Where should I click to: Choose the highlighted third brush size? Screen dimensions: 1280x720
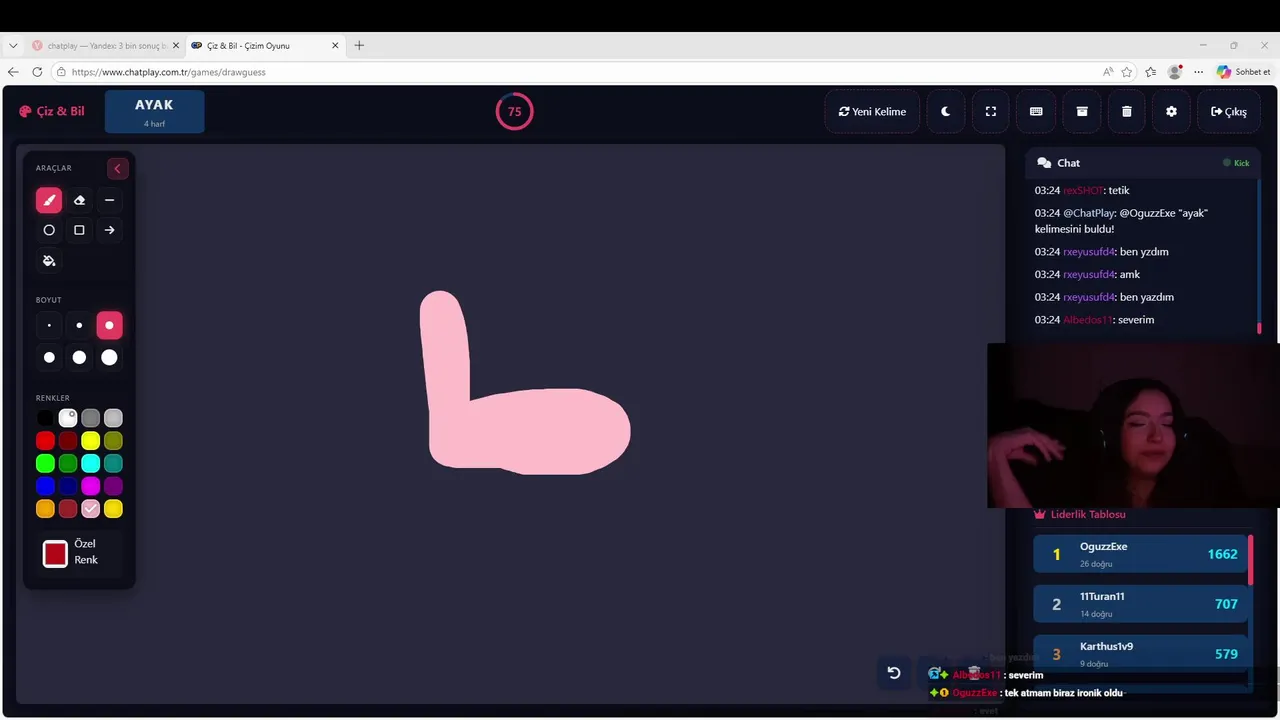click(x=109, y=325)
